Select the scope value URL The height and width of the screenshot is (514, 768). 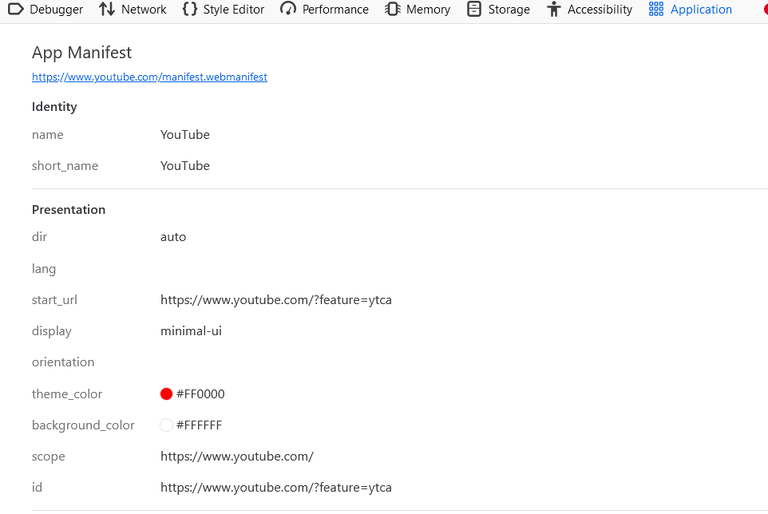click(237, 457)
